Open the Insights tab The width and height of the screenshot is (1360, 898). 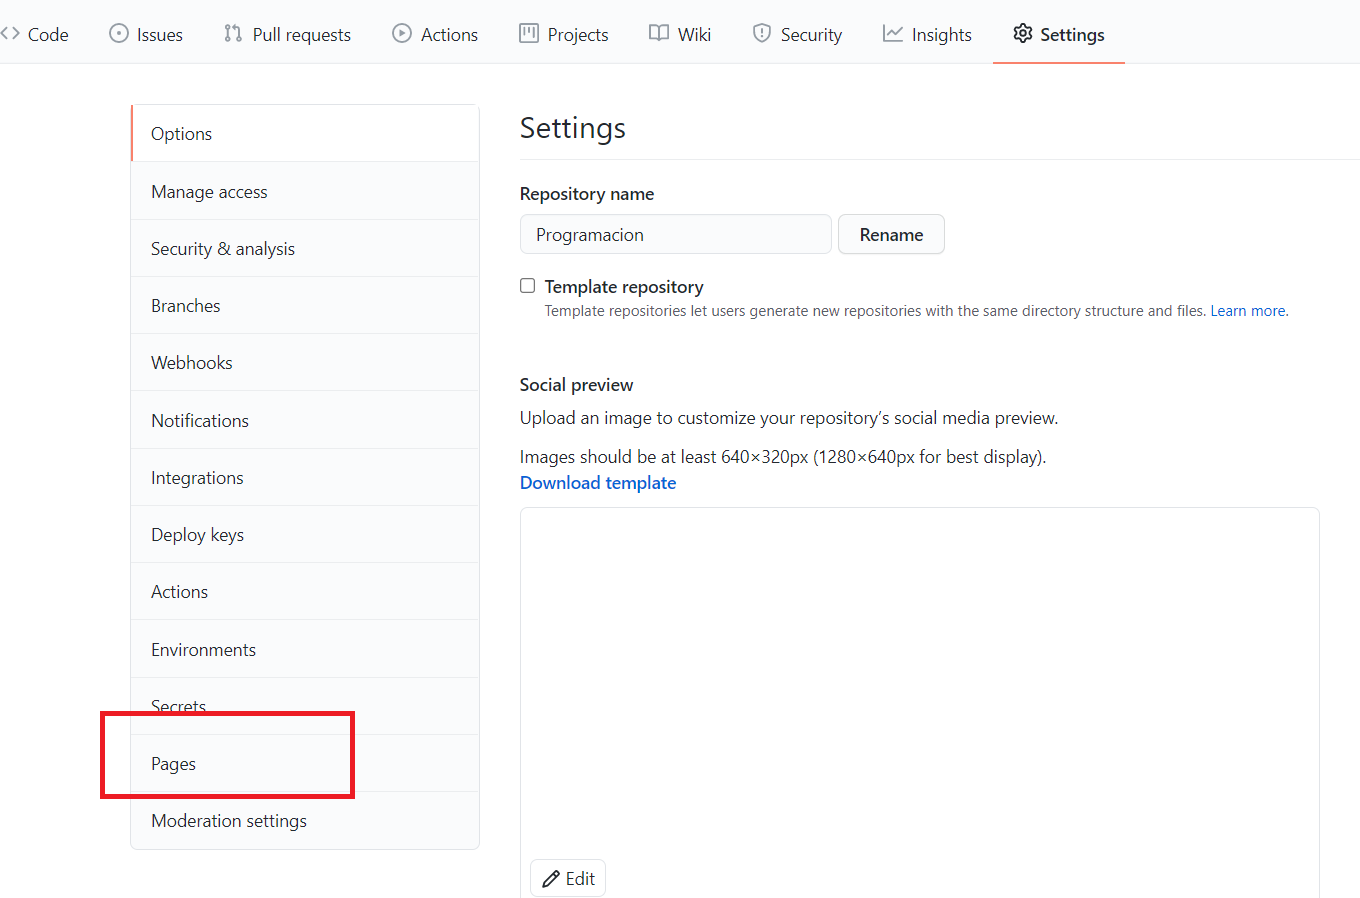click(x=927, y=34)
